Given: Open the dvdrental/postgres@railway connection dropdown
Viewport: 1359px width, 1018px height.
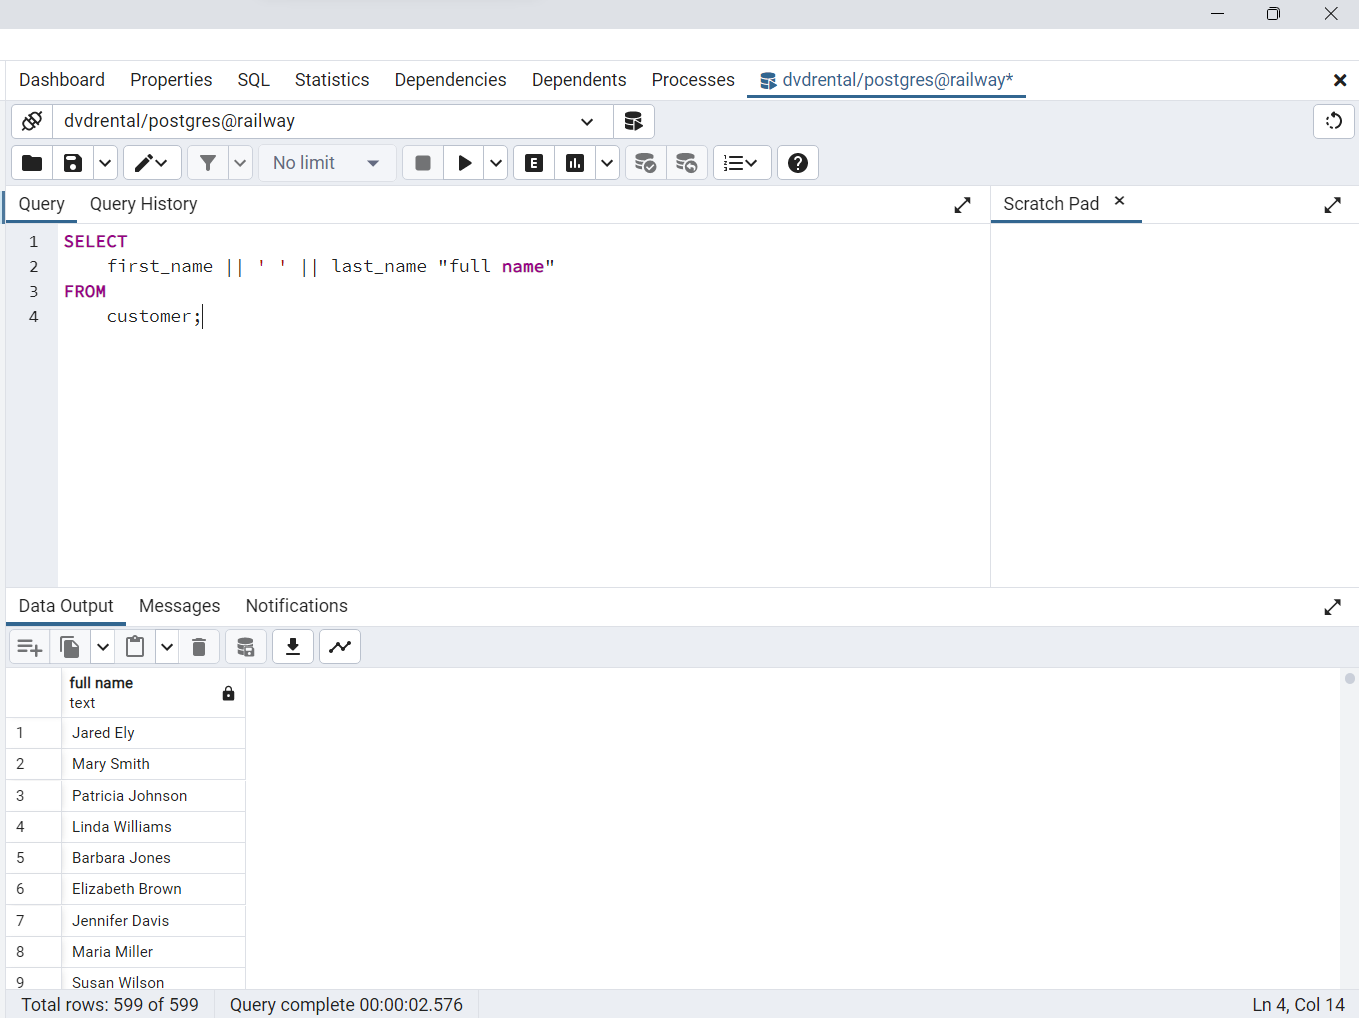Looking at the screenshot, I should click(587, 121).
